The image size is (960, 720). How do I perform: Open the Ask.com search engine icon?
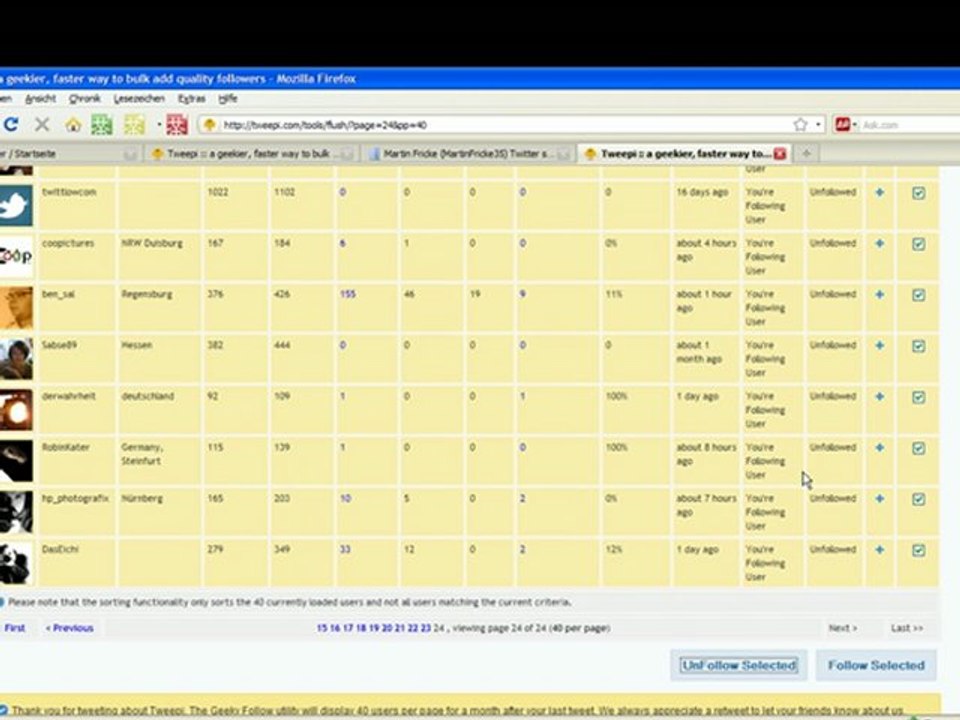point(843,125)
